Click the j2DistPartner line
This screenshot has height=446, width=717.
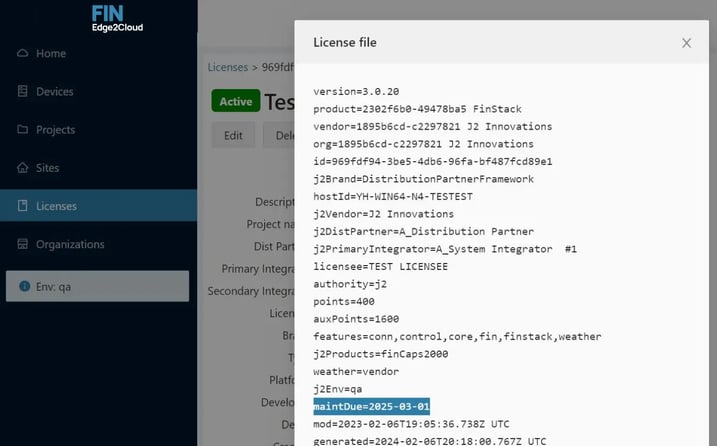click(x=423, y=231)
